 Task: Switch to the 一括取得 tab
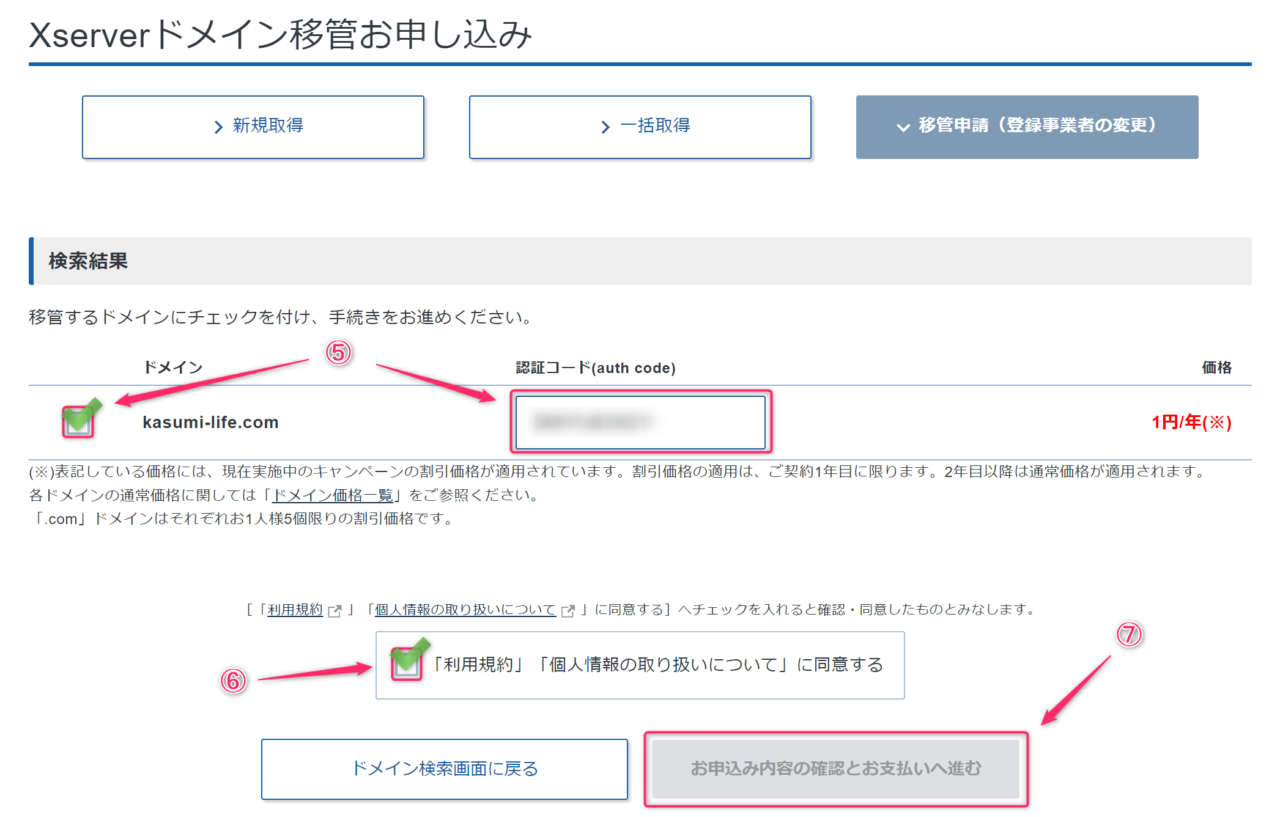[x=640, y=127]
